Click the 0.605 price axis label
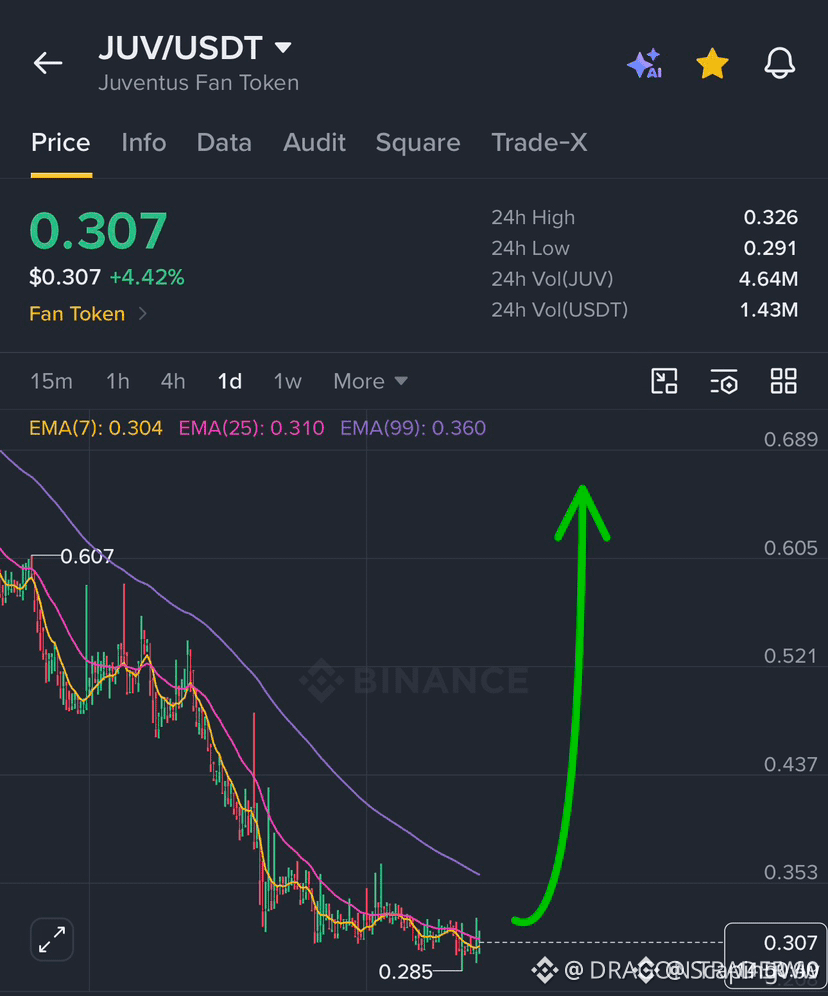828x996 pixels. click(x=791, y=548)
